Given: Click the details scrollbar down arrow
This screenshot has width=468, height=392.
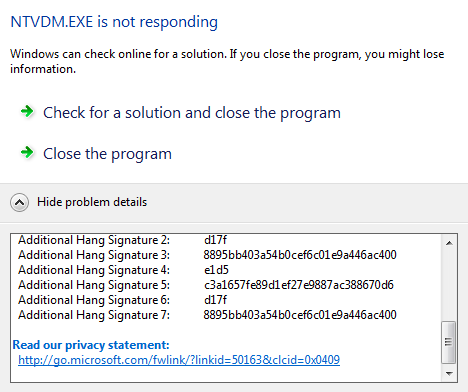Looking at the screenshot, I should (449, 374).
